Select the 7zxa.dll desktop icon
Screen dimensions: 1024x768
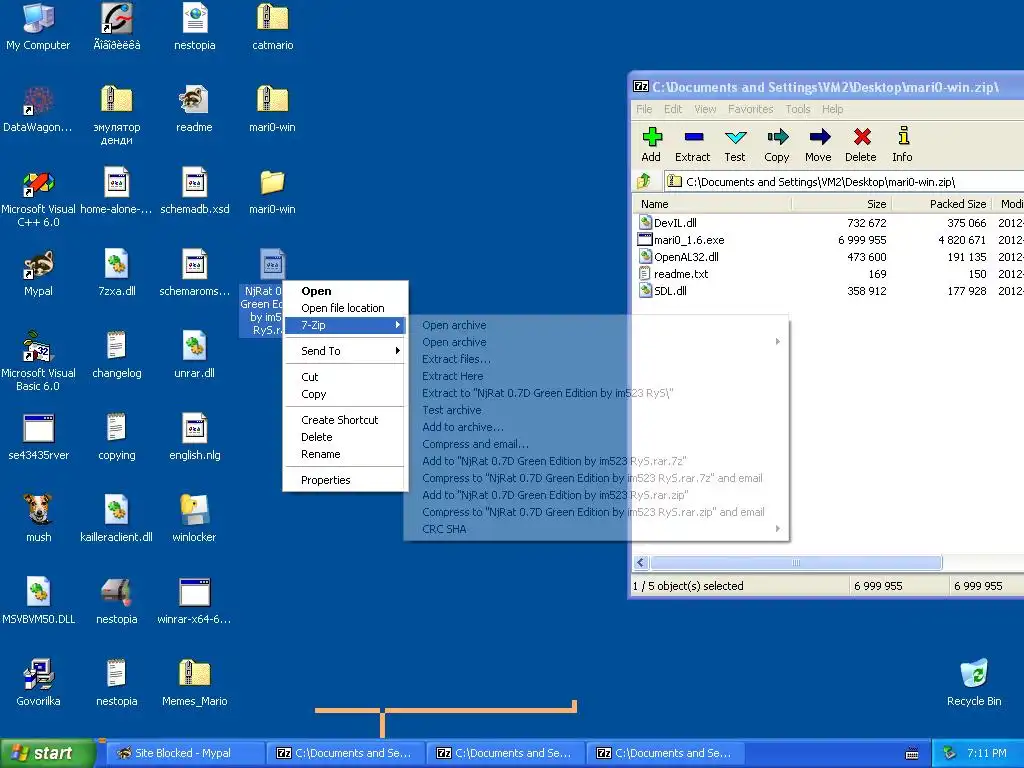(116, 274)
